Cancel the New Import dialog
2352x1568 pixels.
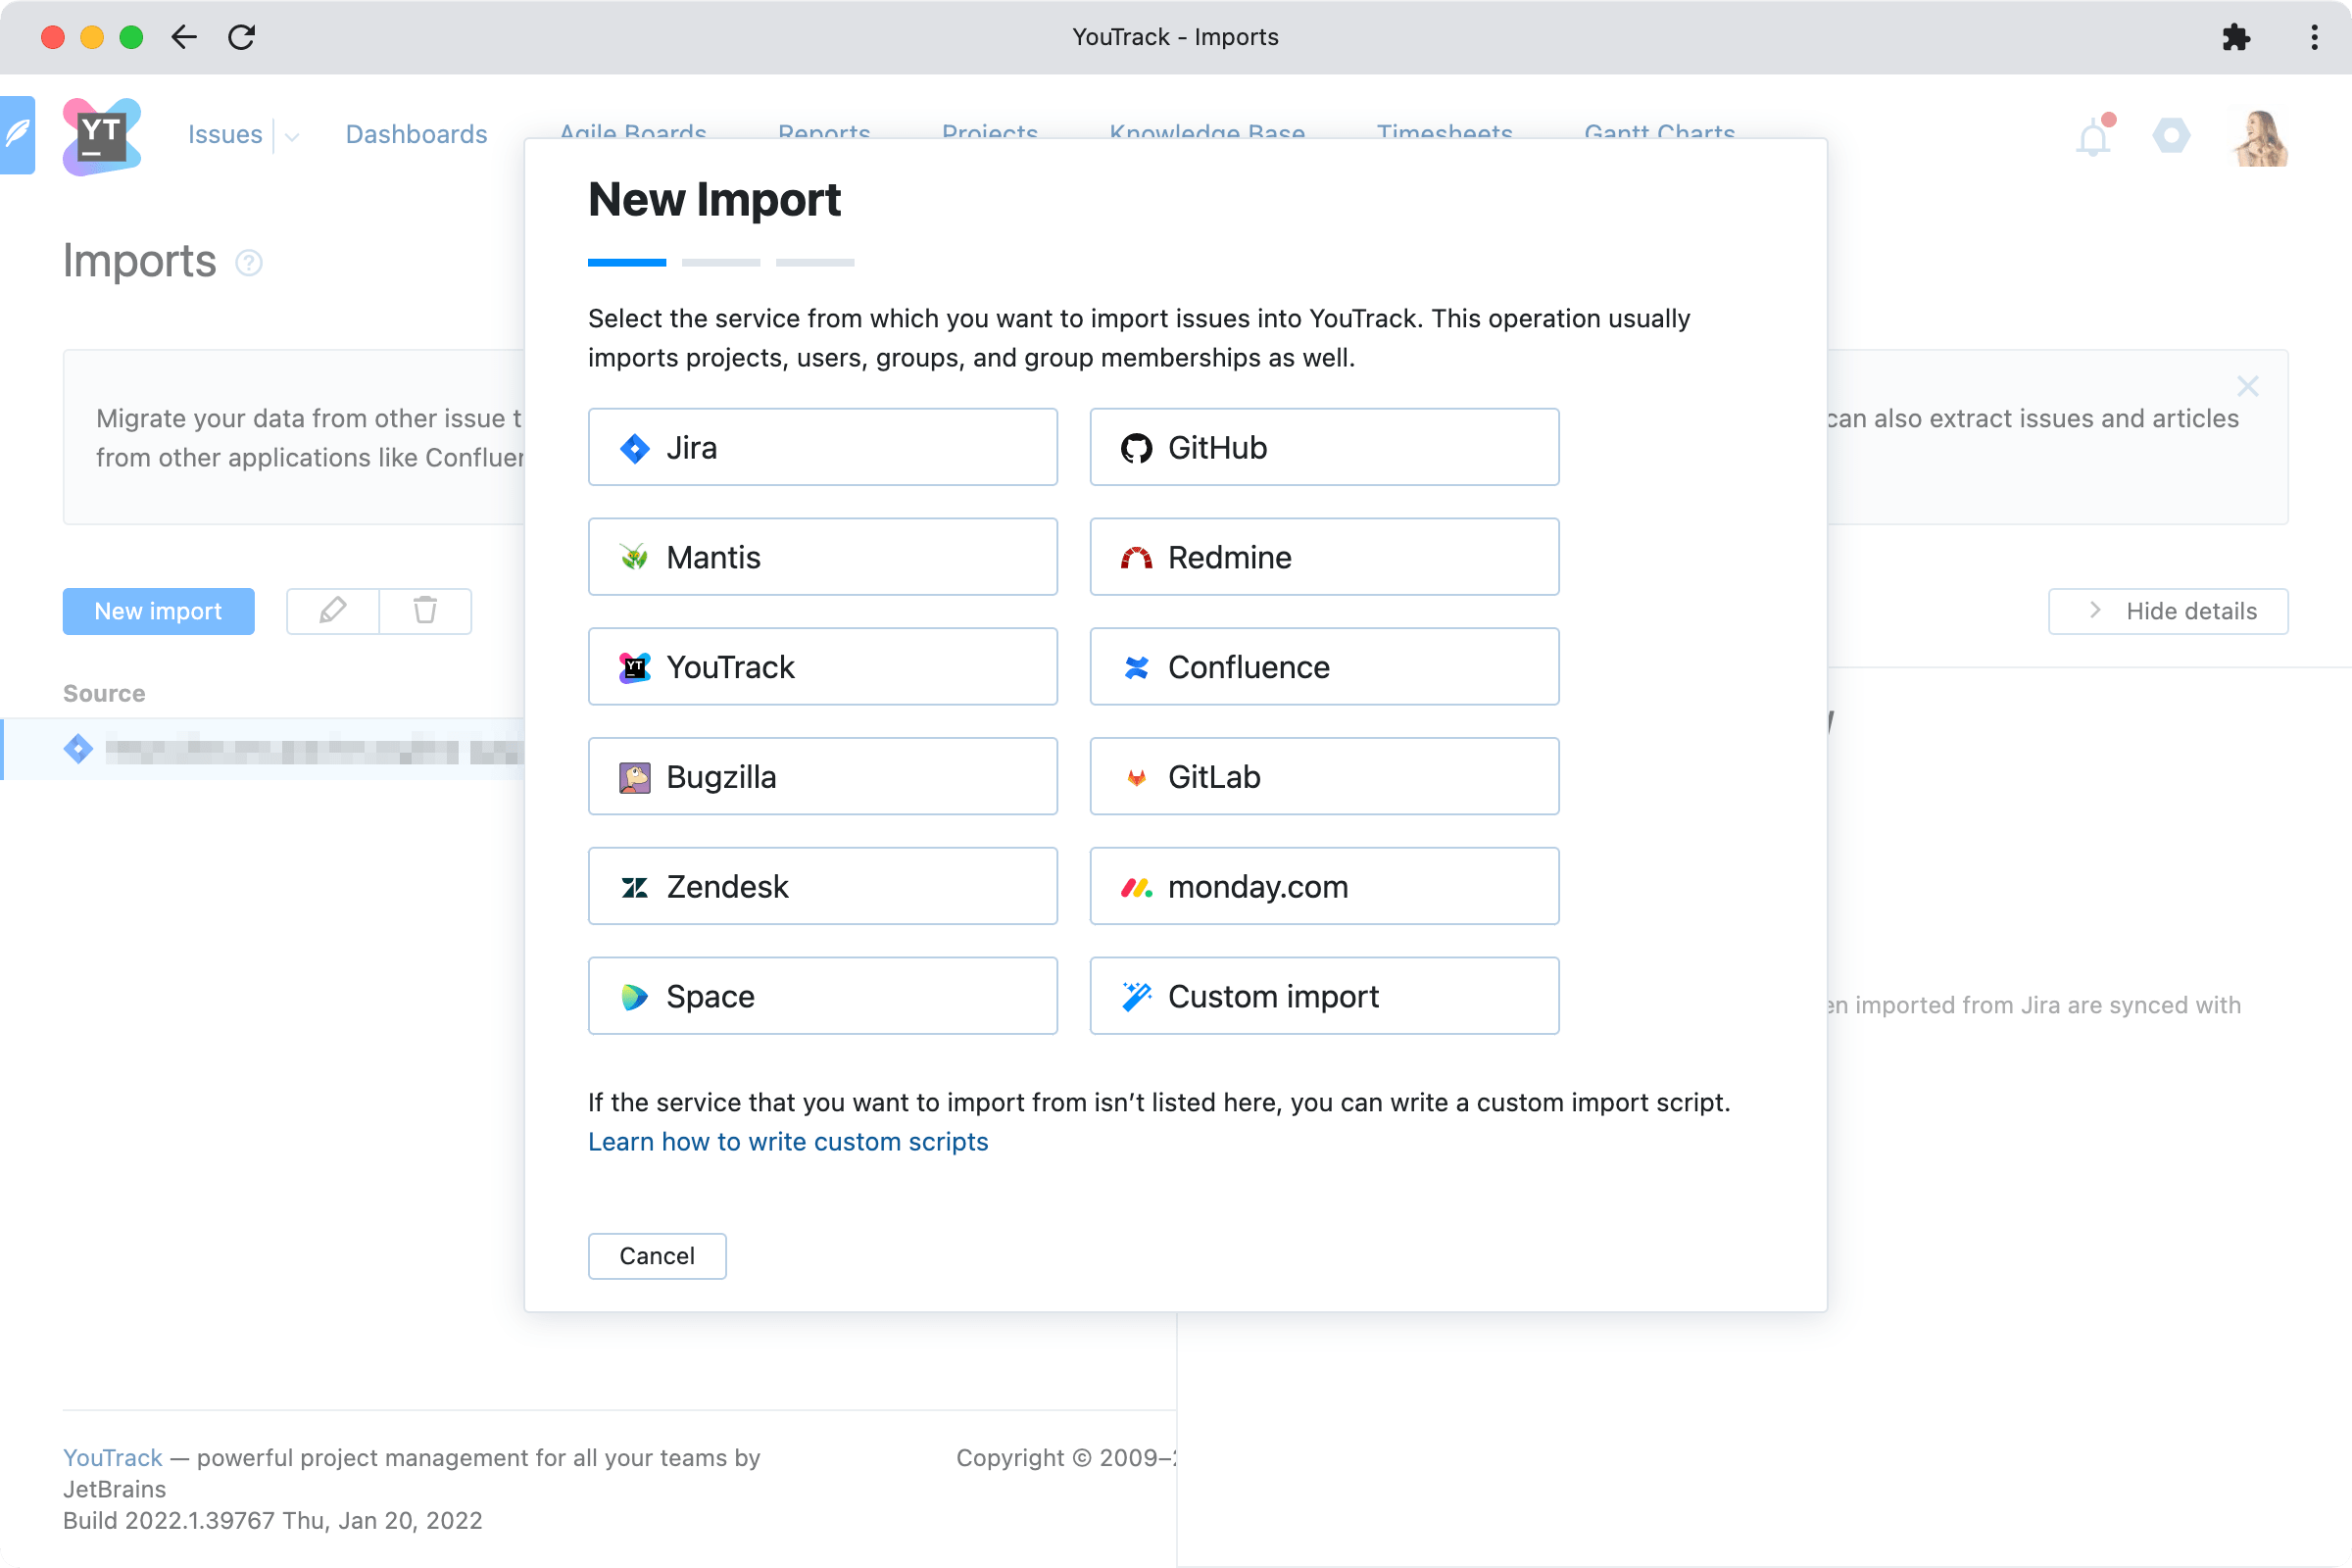pyautogui.click(x=656, y=1256)
